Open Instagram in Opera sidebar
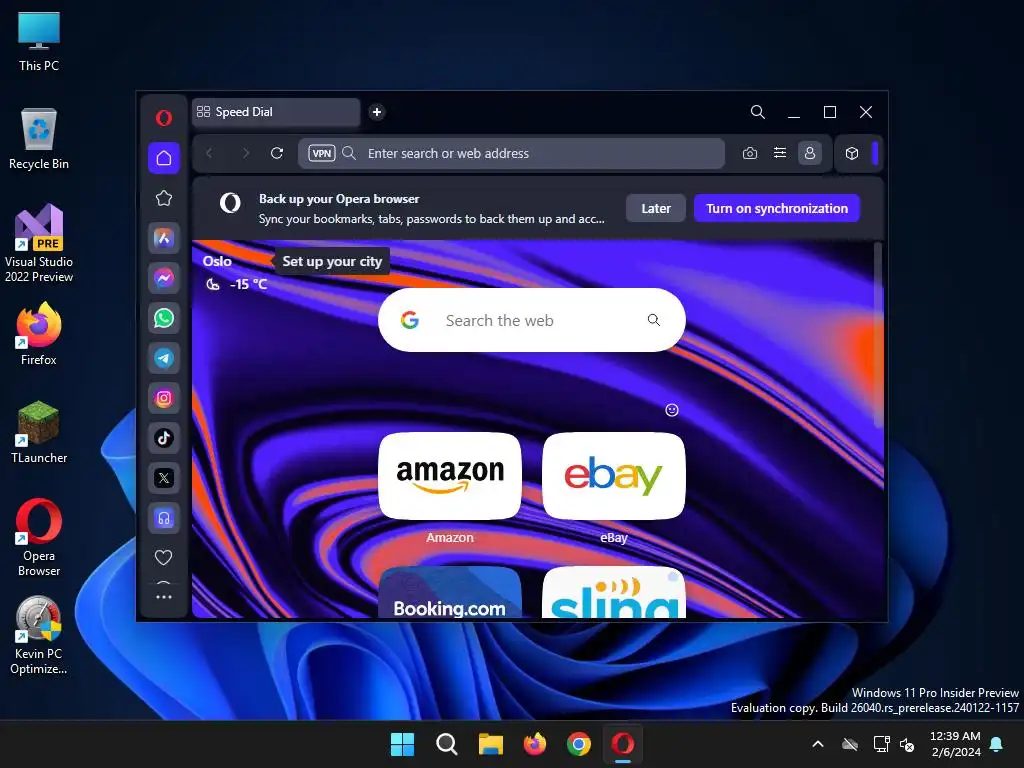Viewport: 1024px width, 768px height. coord(164,398)
